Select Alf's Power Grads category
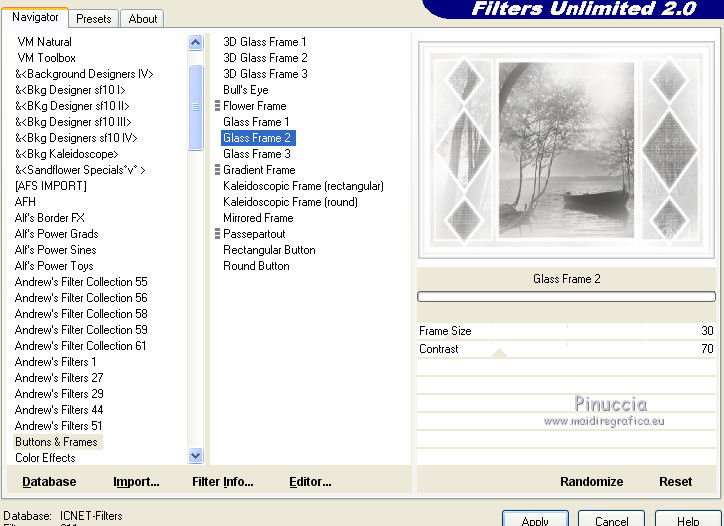724x526 pixels. click(56, 234)
